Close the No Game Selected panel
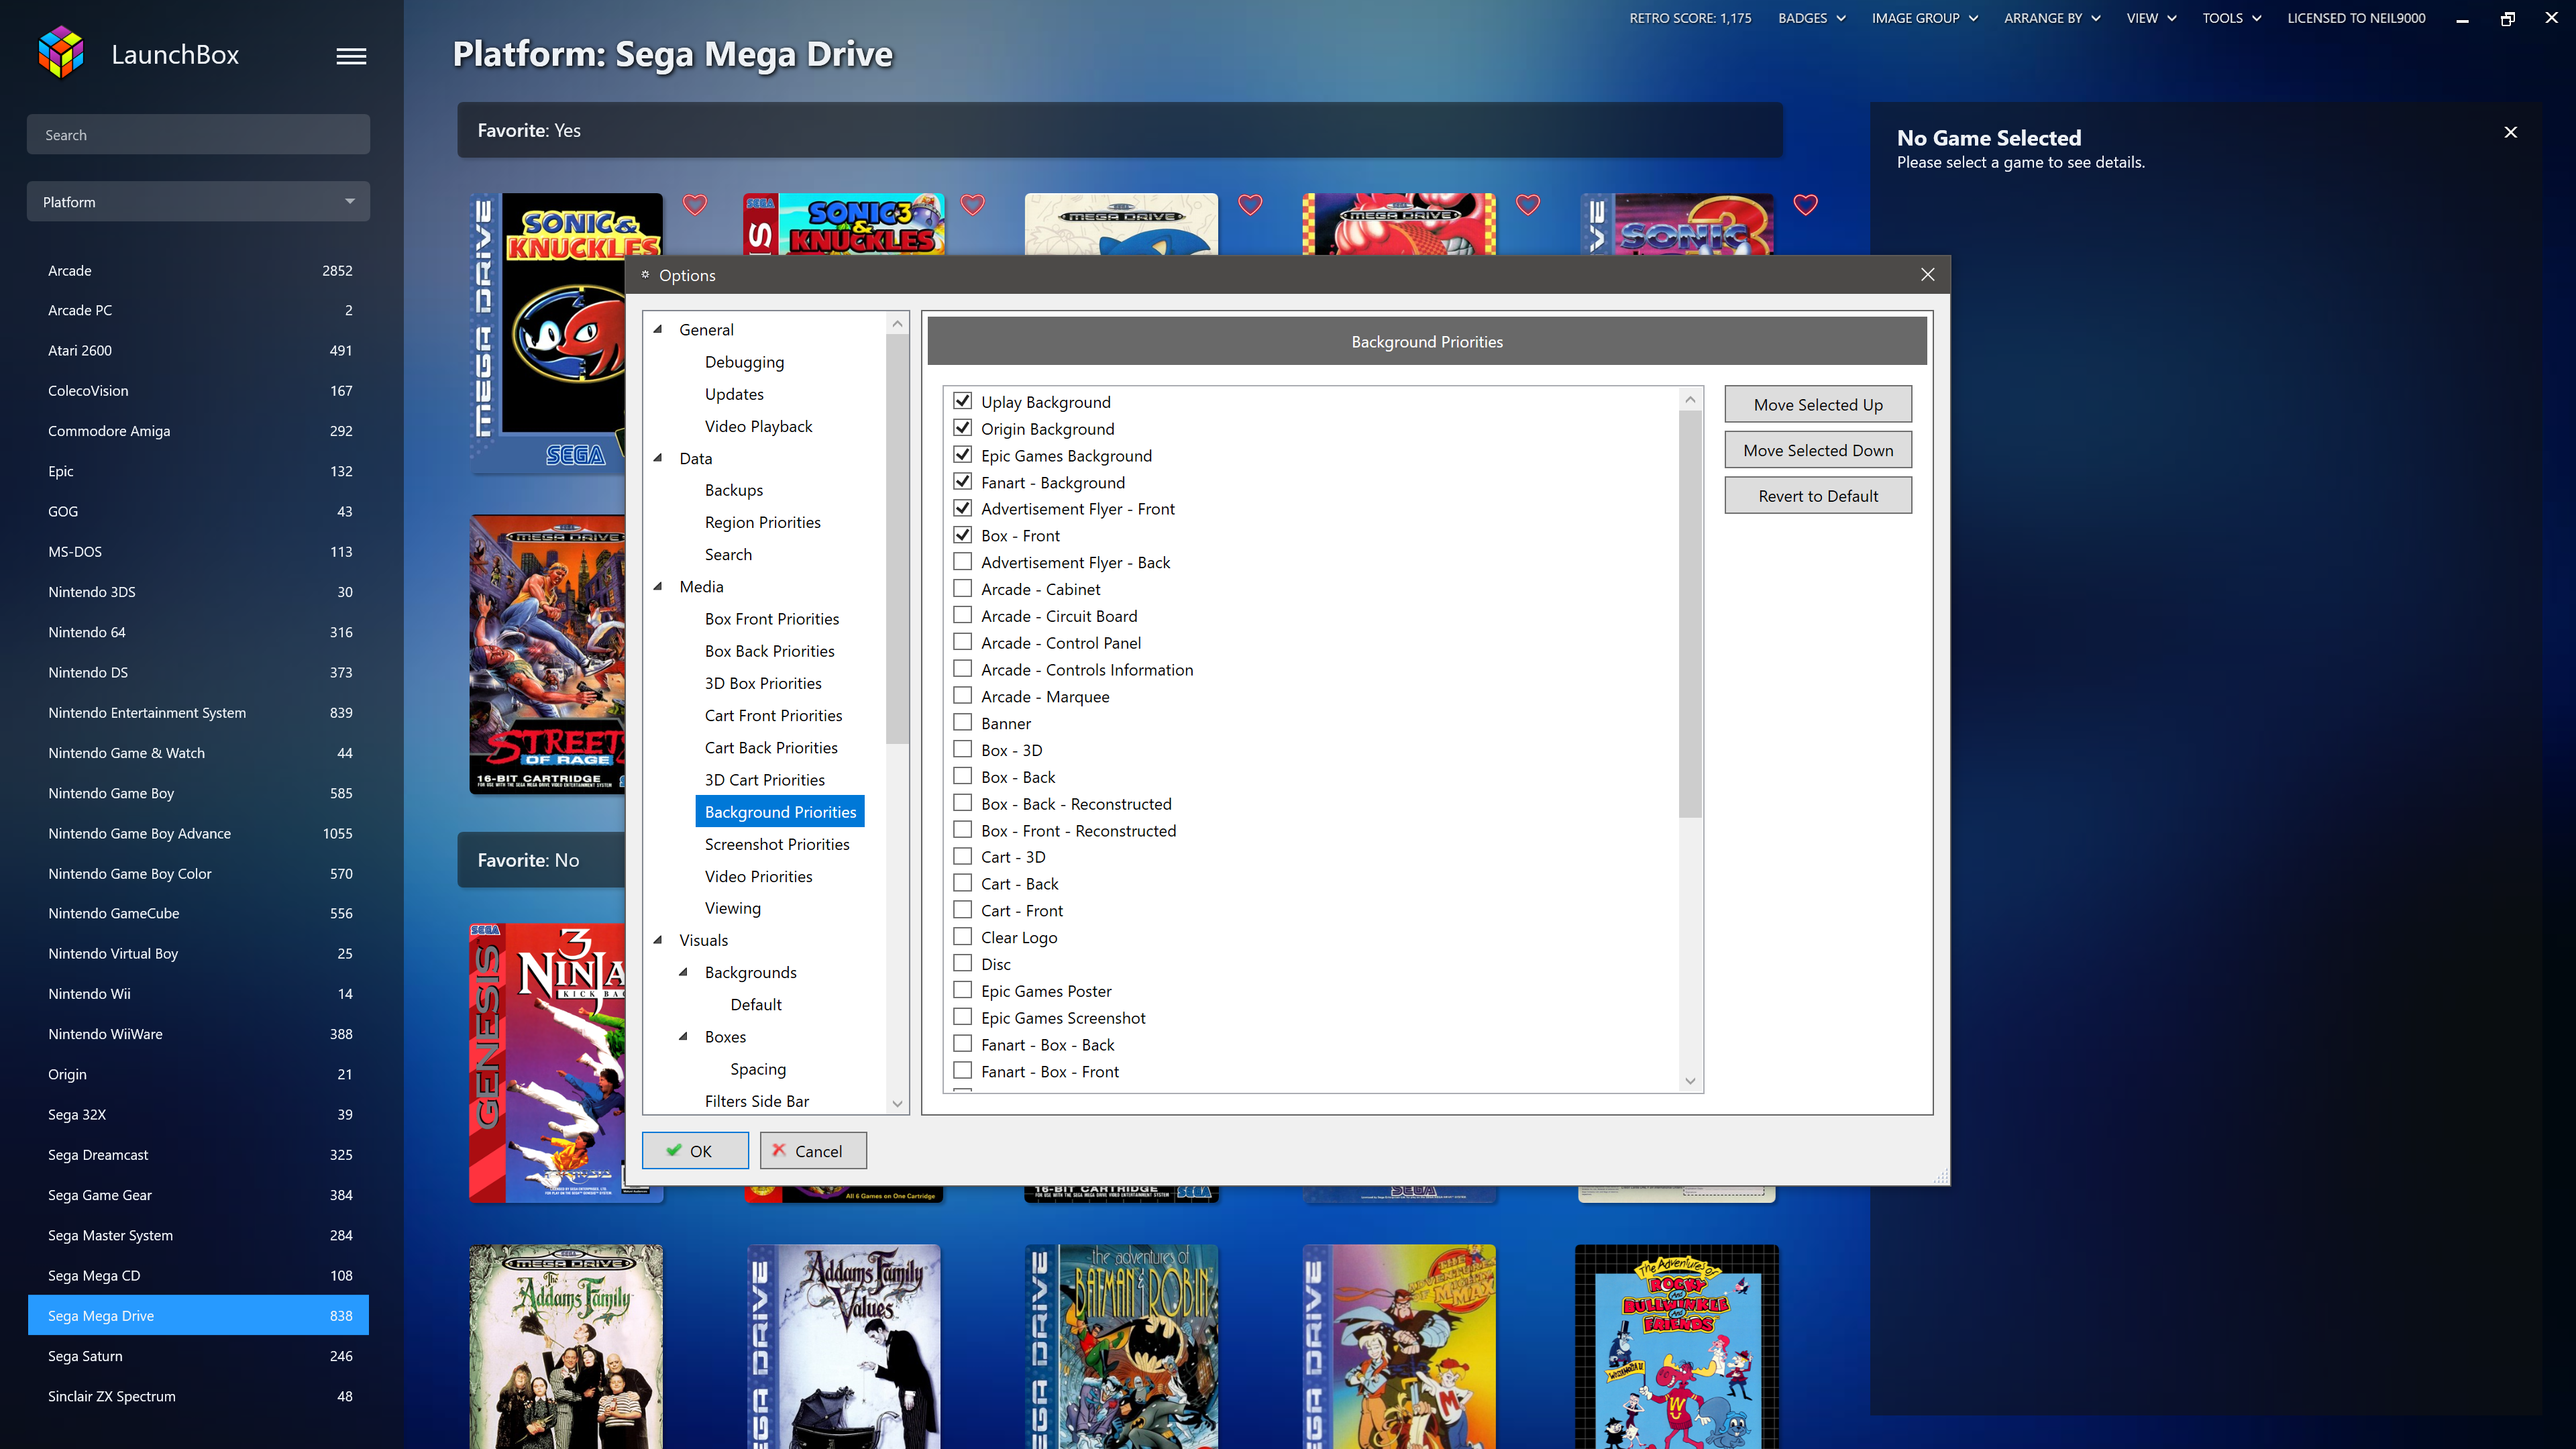 tap(2510, 132)
